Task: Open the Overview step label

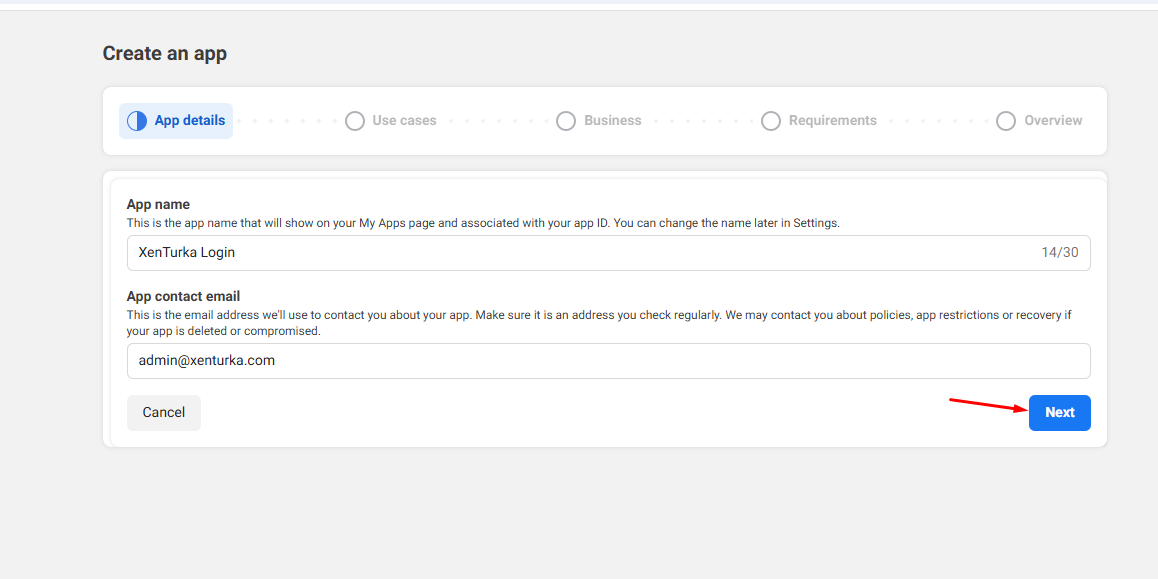Action: click(x=1053, y=120)
